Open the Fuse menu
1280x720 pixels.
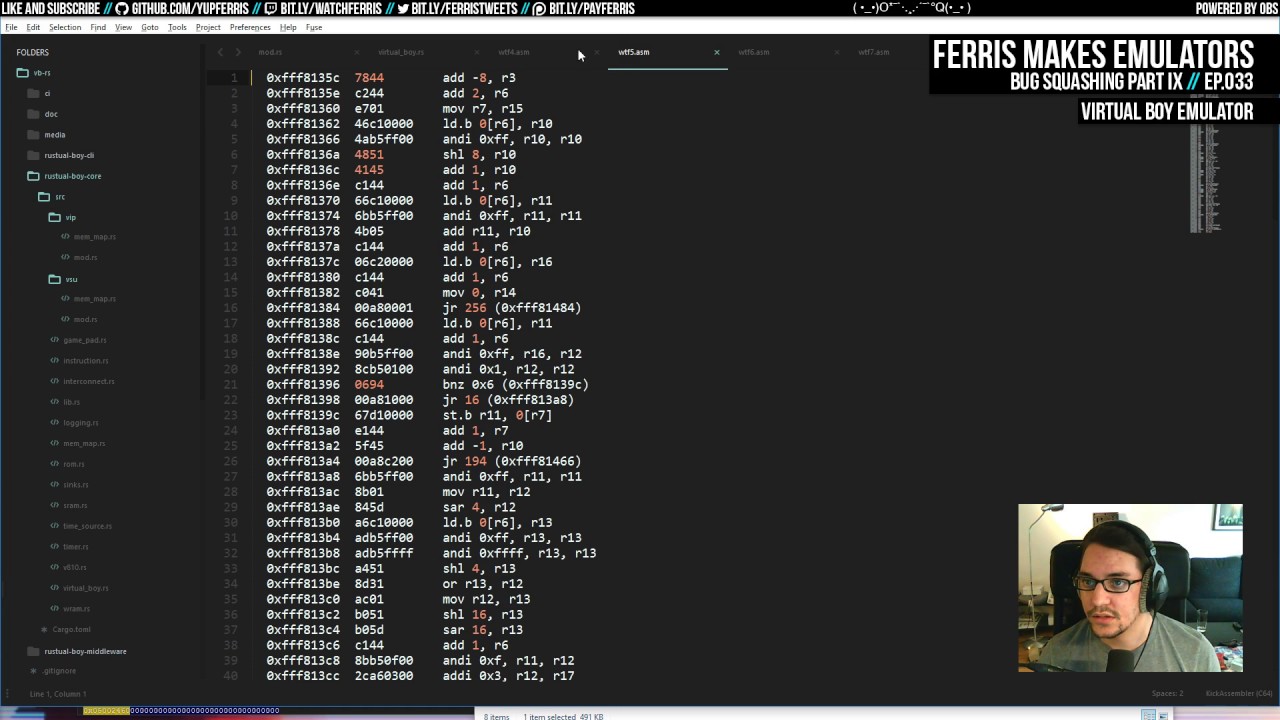(x=314, y=27)
